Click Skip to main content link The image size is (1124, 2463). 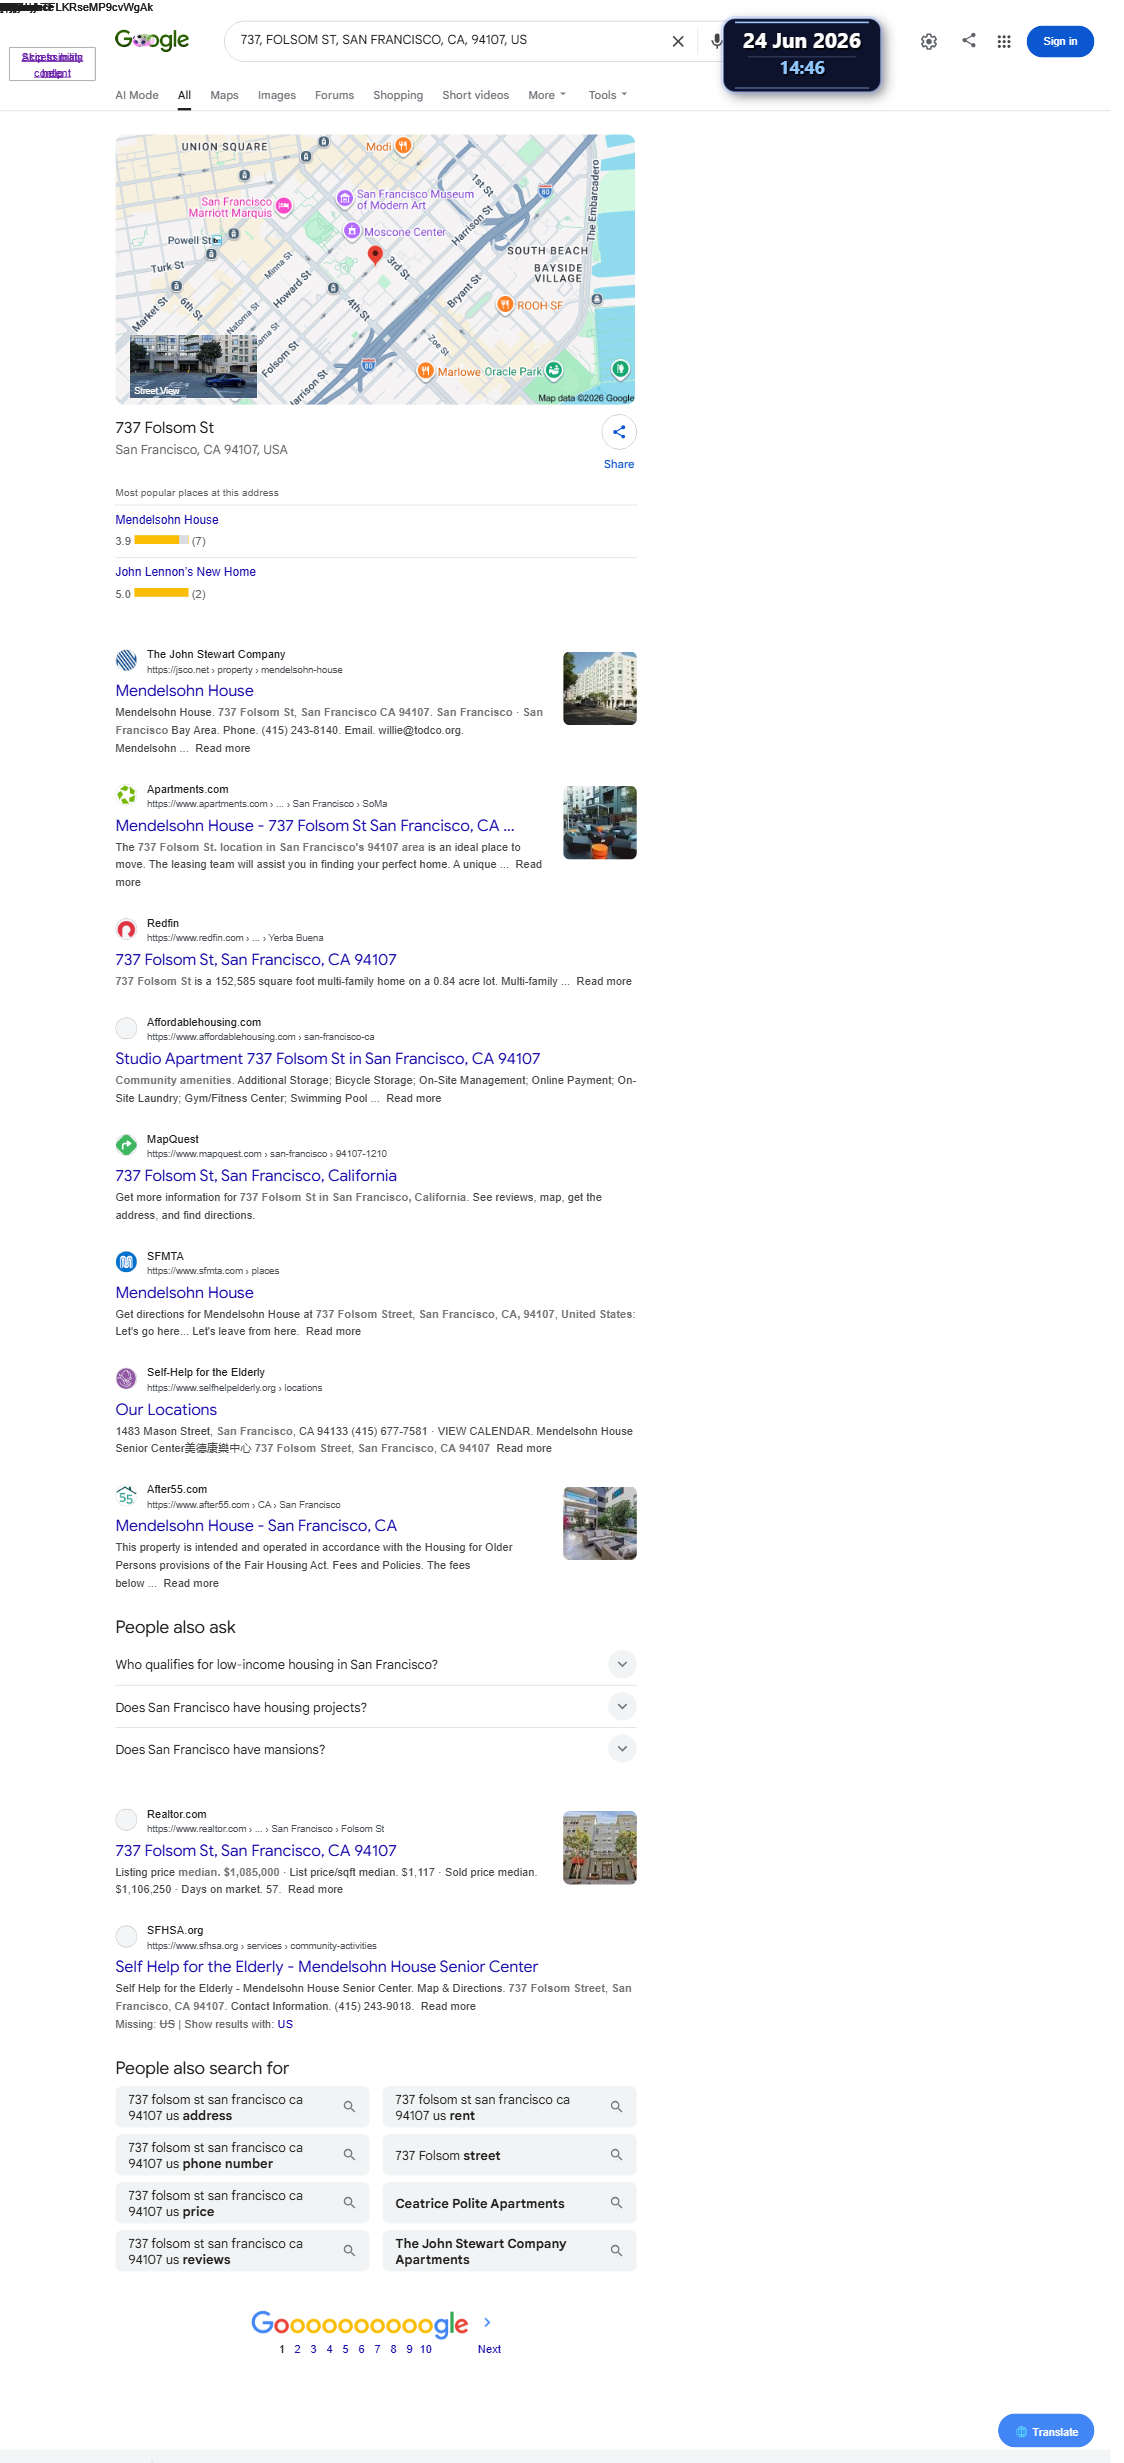(x=52, y=65)
